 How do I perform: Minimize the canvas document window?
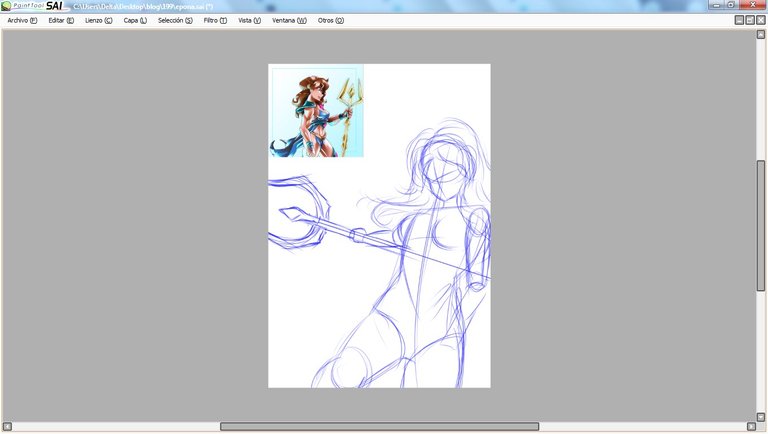(x=739, y=20)
